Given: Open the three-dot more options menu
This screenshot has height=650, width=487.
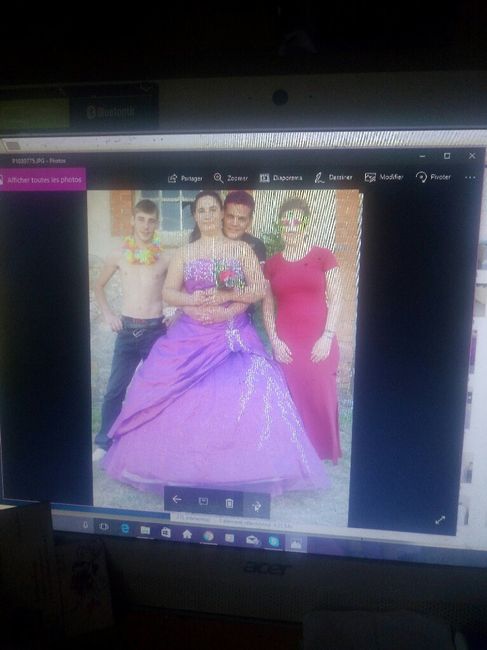Looking at the screenshot, I should (x=470, y=177).
